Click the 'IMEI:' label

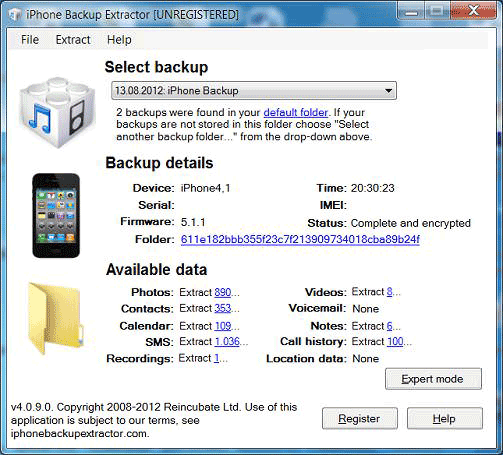pyautogui.click(x=333, y=205)
